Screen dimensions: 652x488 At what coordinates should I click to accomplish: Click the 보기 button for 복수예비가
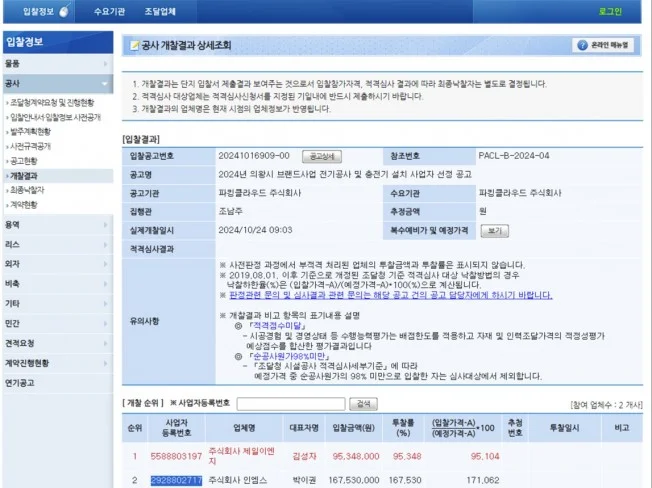point(494,231)
